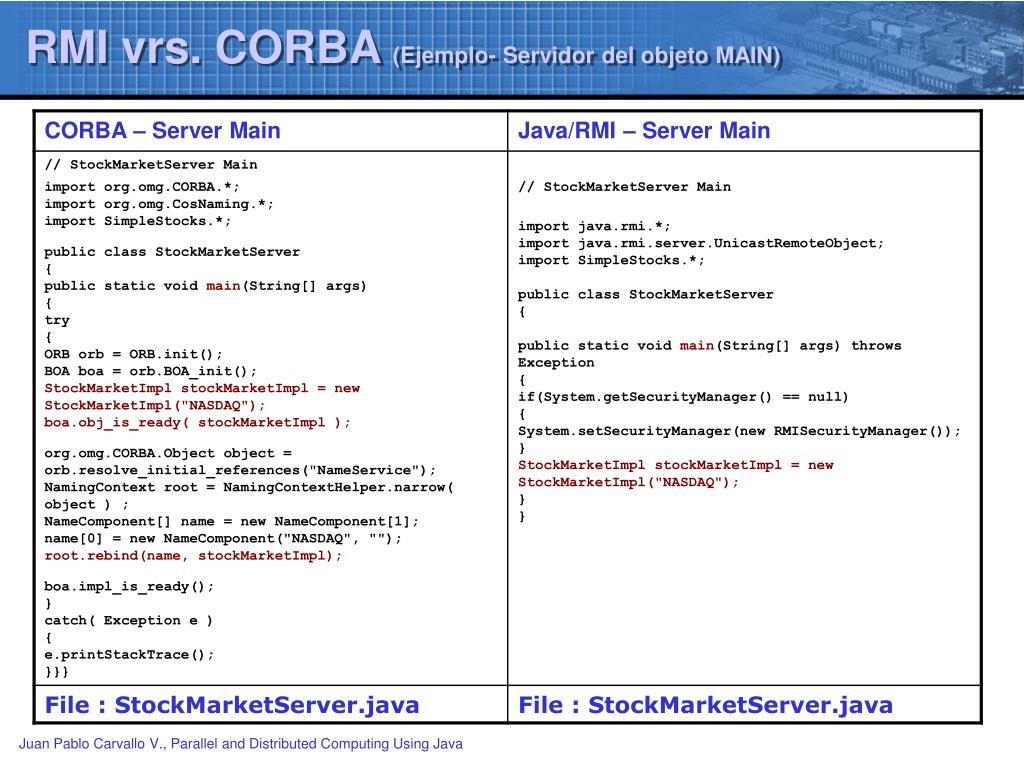Viewport: 1024px width, 768px height.
Task: Click Java/RMI red line "StockMarketImpl stockMarketImpl = new"
Action: click(x=676, y=465)
